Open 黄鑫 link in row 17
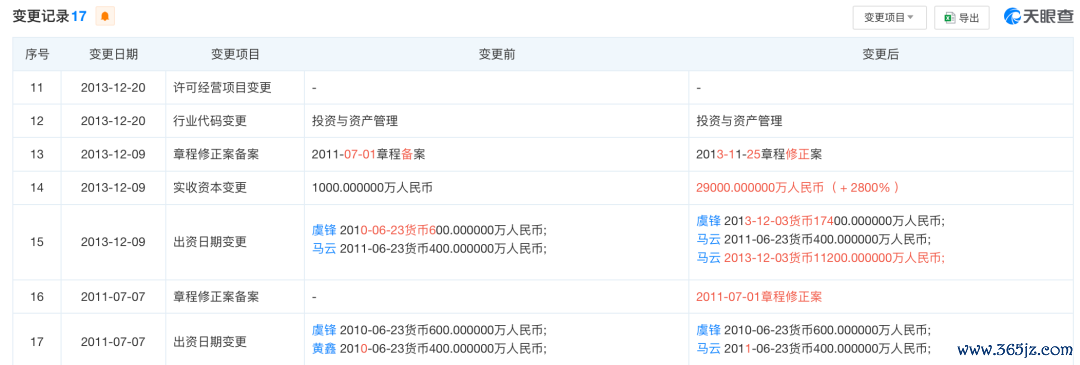The image size is (1080, 365). tap(324, 348)
